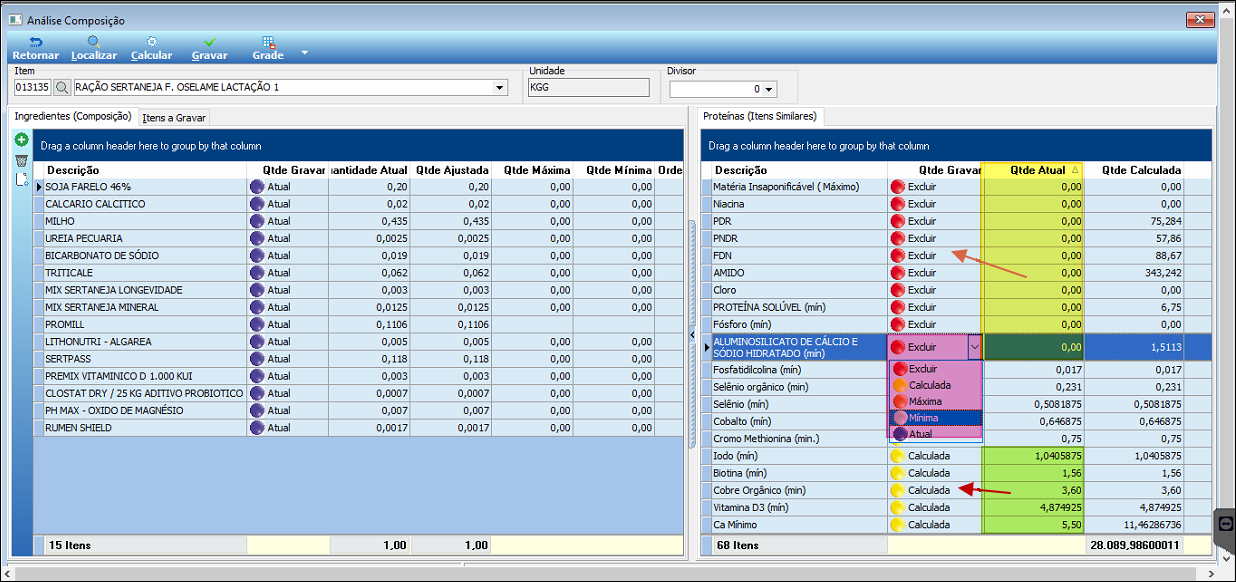Click the item code field 013135

(x=32, y=88)
